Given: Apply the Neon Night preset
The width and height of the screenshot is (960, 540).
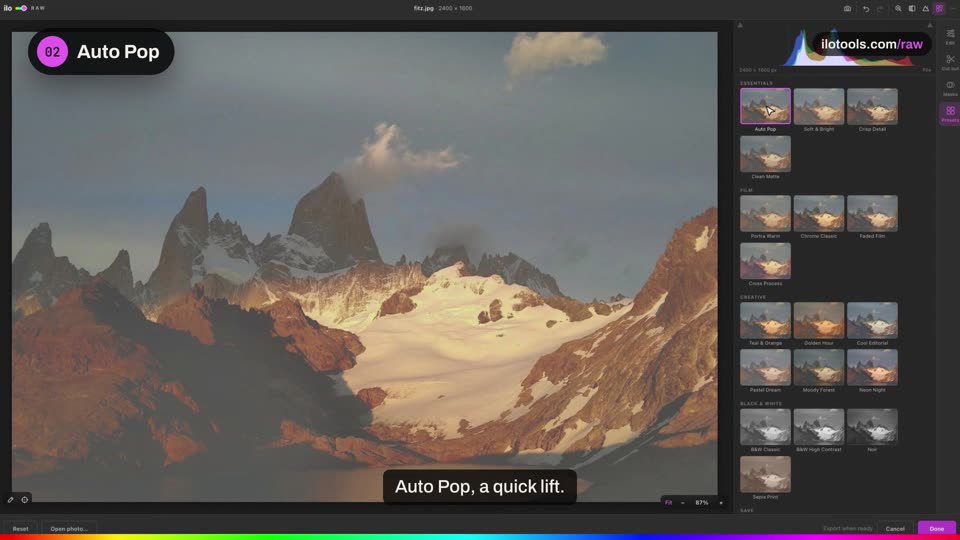Looking at the screenshot, I should pos(872,367).
